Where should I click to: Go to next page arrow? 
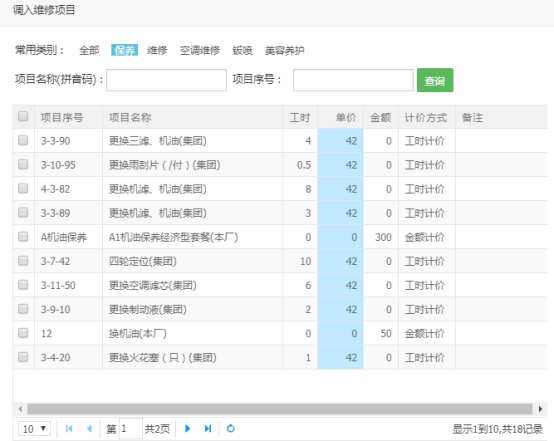188,429
